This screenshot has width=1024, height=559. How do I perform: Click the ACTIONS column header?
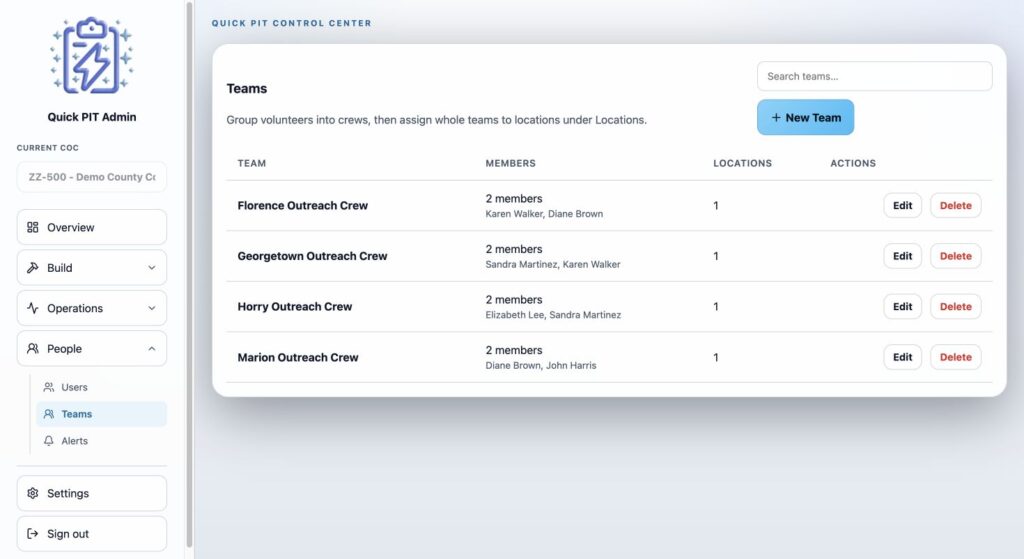pos(853,163)
